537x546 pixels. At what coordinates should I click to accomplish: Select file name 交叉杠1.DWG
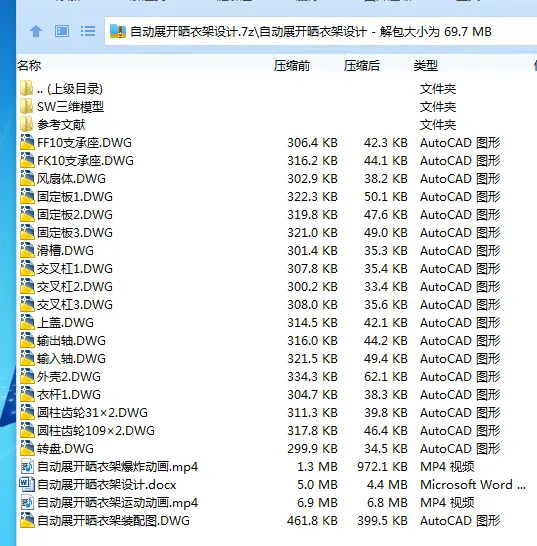75,268
